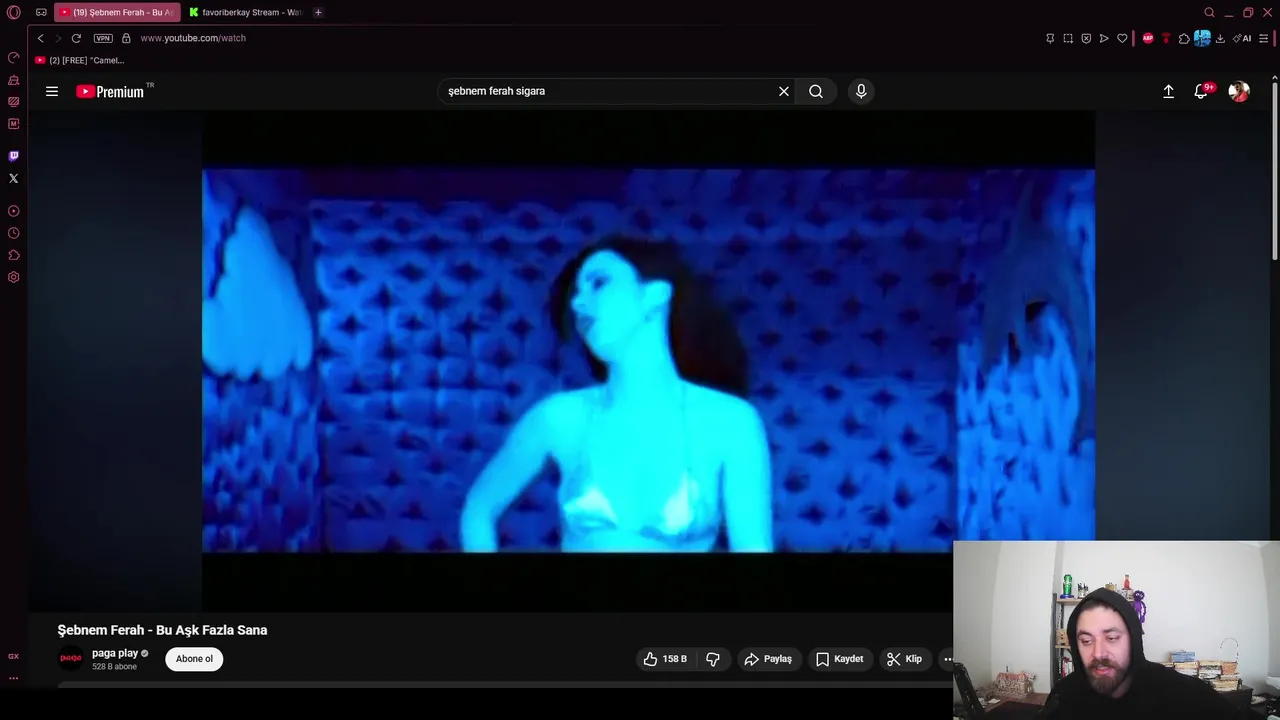Open a new tab with plus
Screen dimensions: 1280x720
pos(318,13)
